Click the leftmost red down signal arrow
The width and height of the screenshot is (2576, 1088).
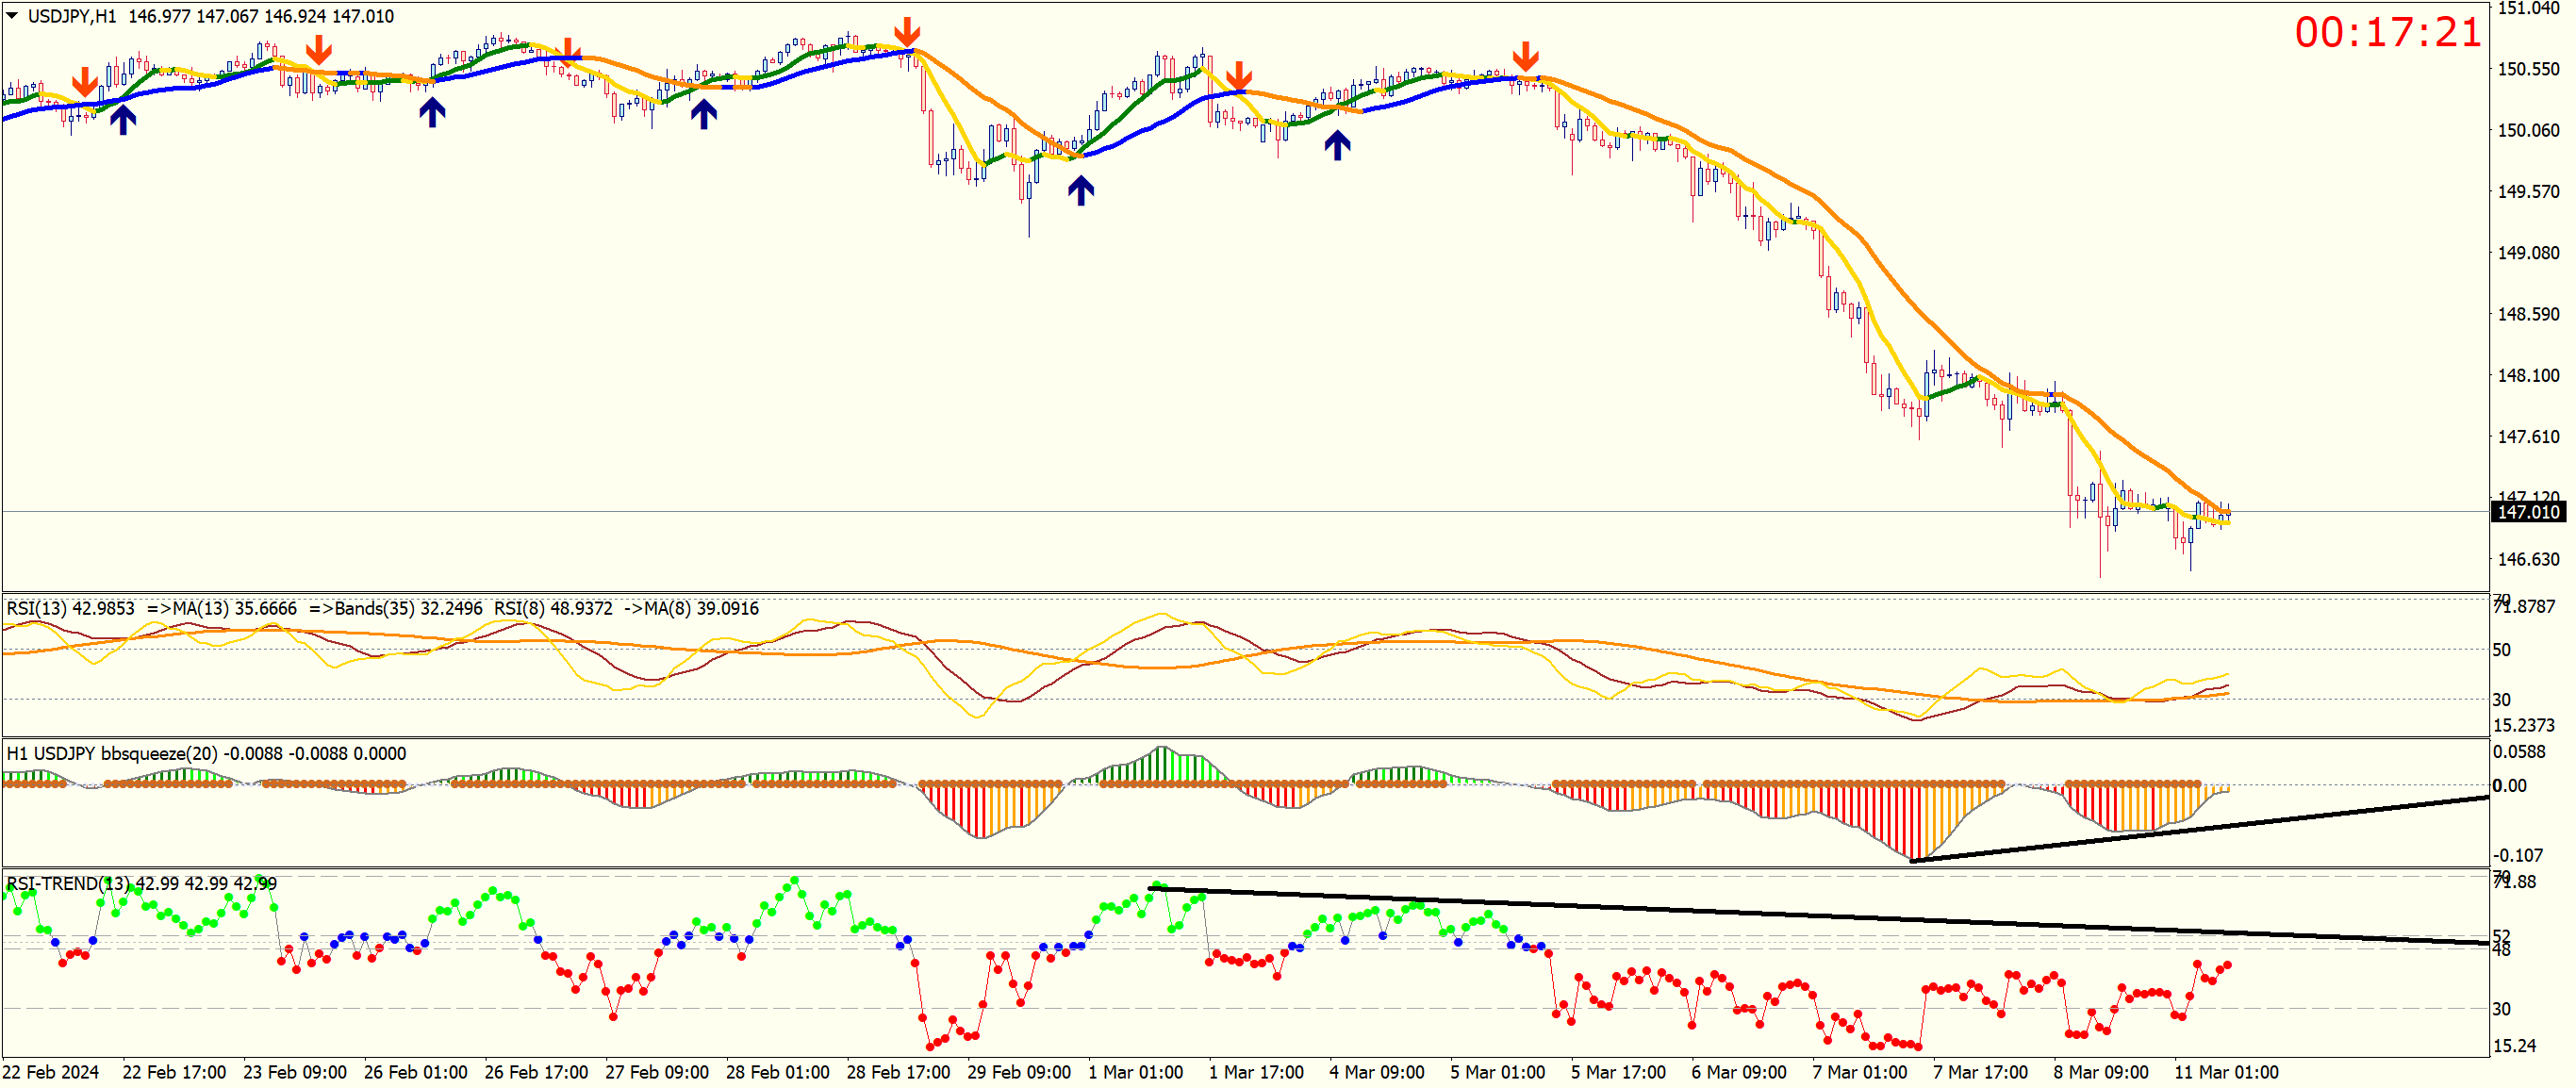[85, 82]
